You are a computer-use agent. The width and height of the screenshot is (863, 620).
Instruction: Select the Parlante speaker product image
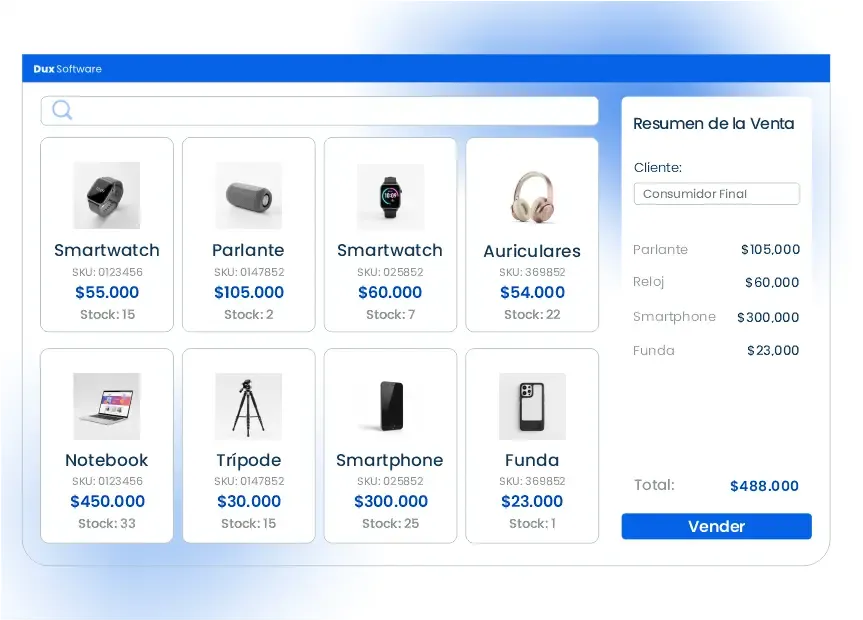pos(249,195)
